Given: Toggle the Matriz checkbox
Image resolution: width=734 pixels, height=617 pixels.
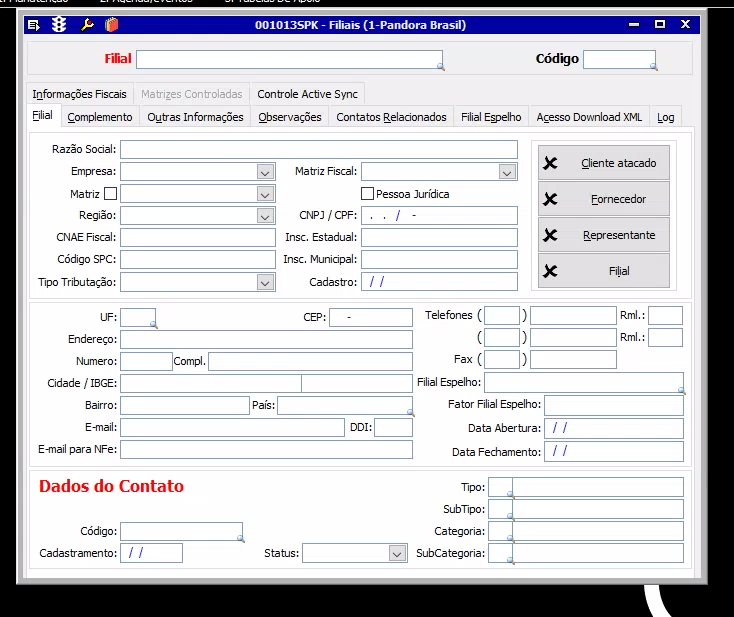Looking at the screenshot, I should coord(110,193).
